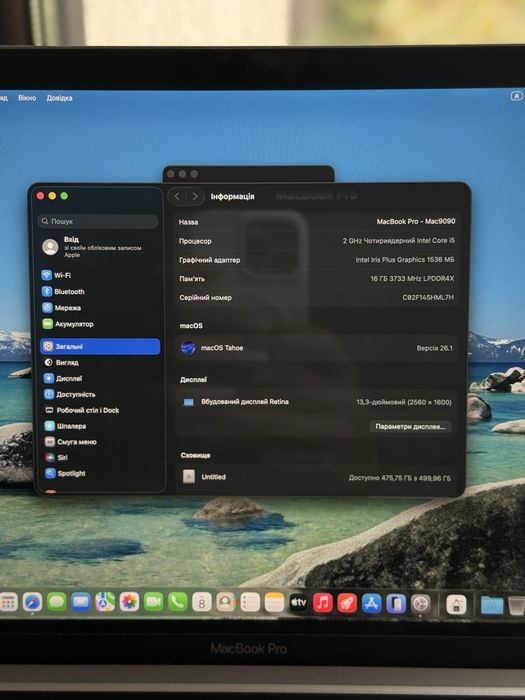Open Reminders from the Dock
Viewport: 525px width, 700px height.
coord(250,603)
